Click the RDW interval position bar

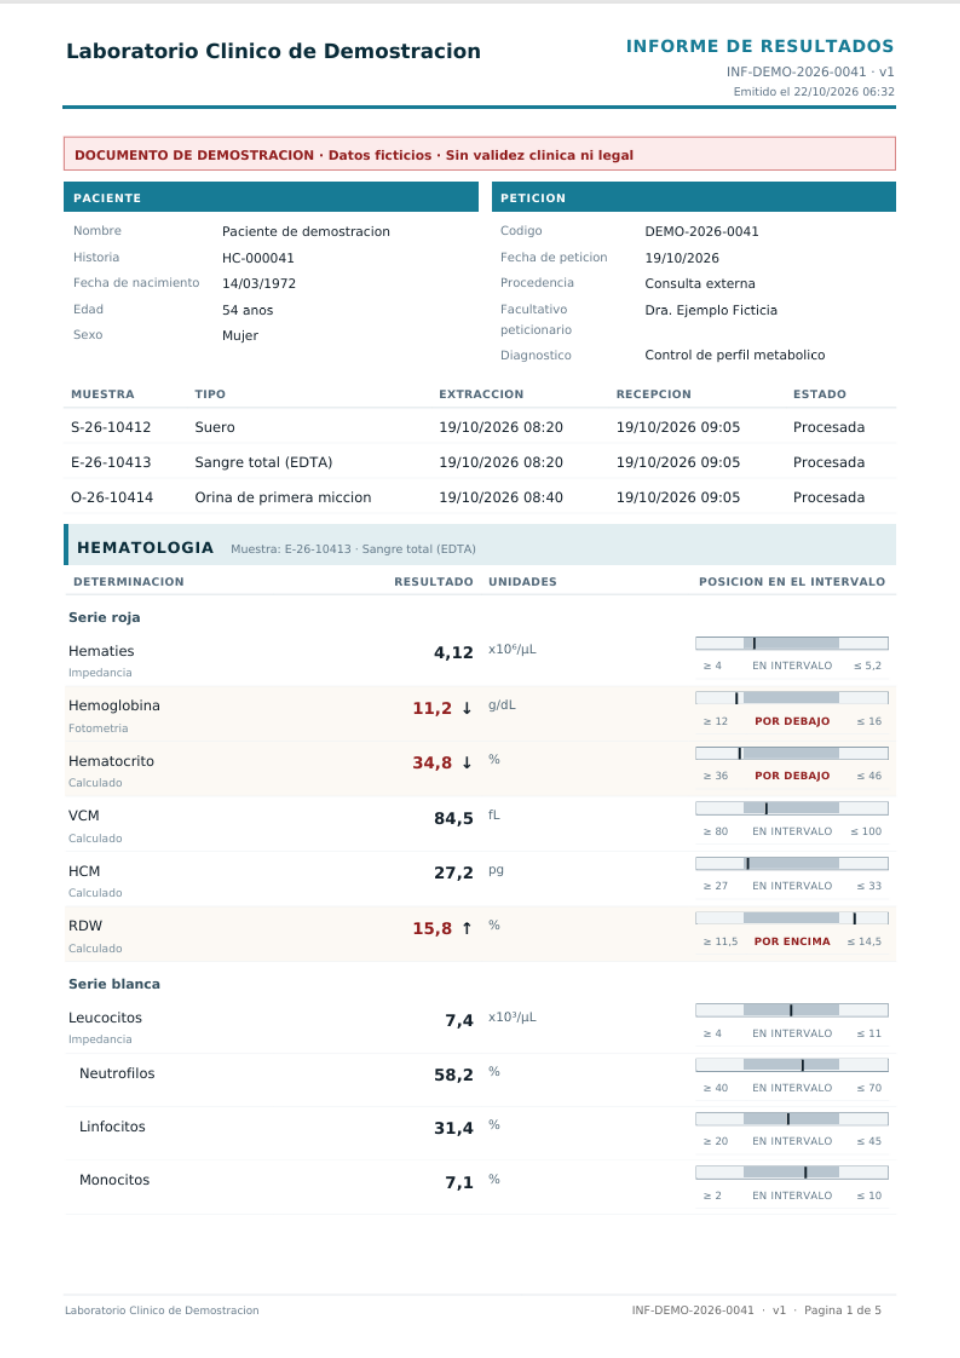coord(792,918)
